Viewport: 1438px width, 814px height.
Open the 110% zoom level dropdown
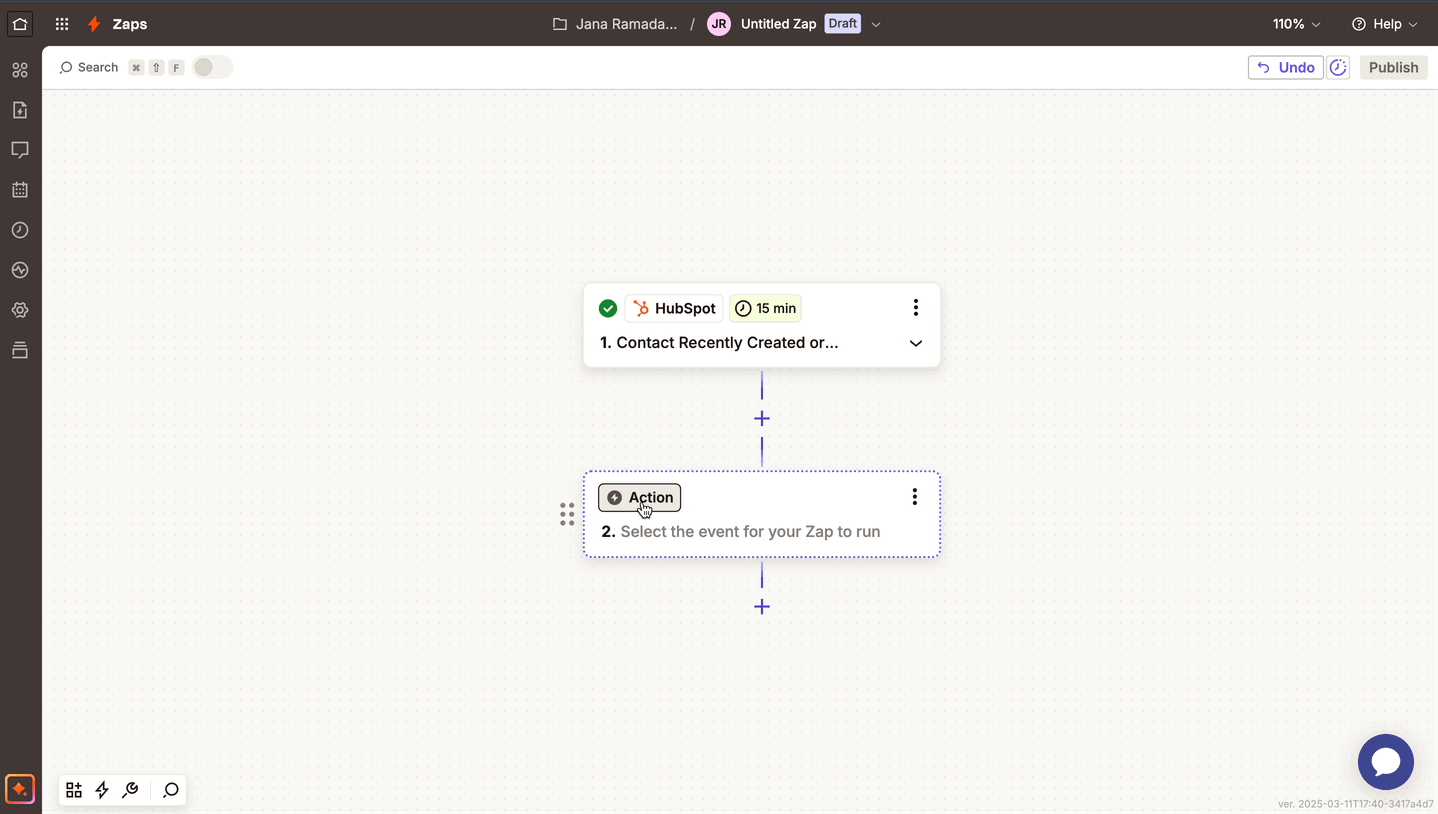1296,24
